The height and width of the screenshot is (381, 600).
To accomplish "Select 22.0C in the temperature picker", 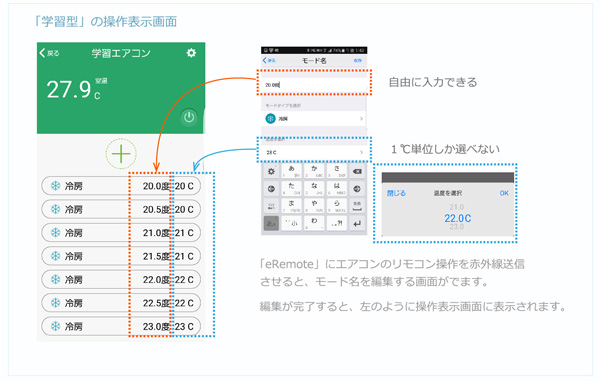I will click(458, 218).
